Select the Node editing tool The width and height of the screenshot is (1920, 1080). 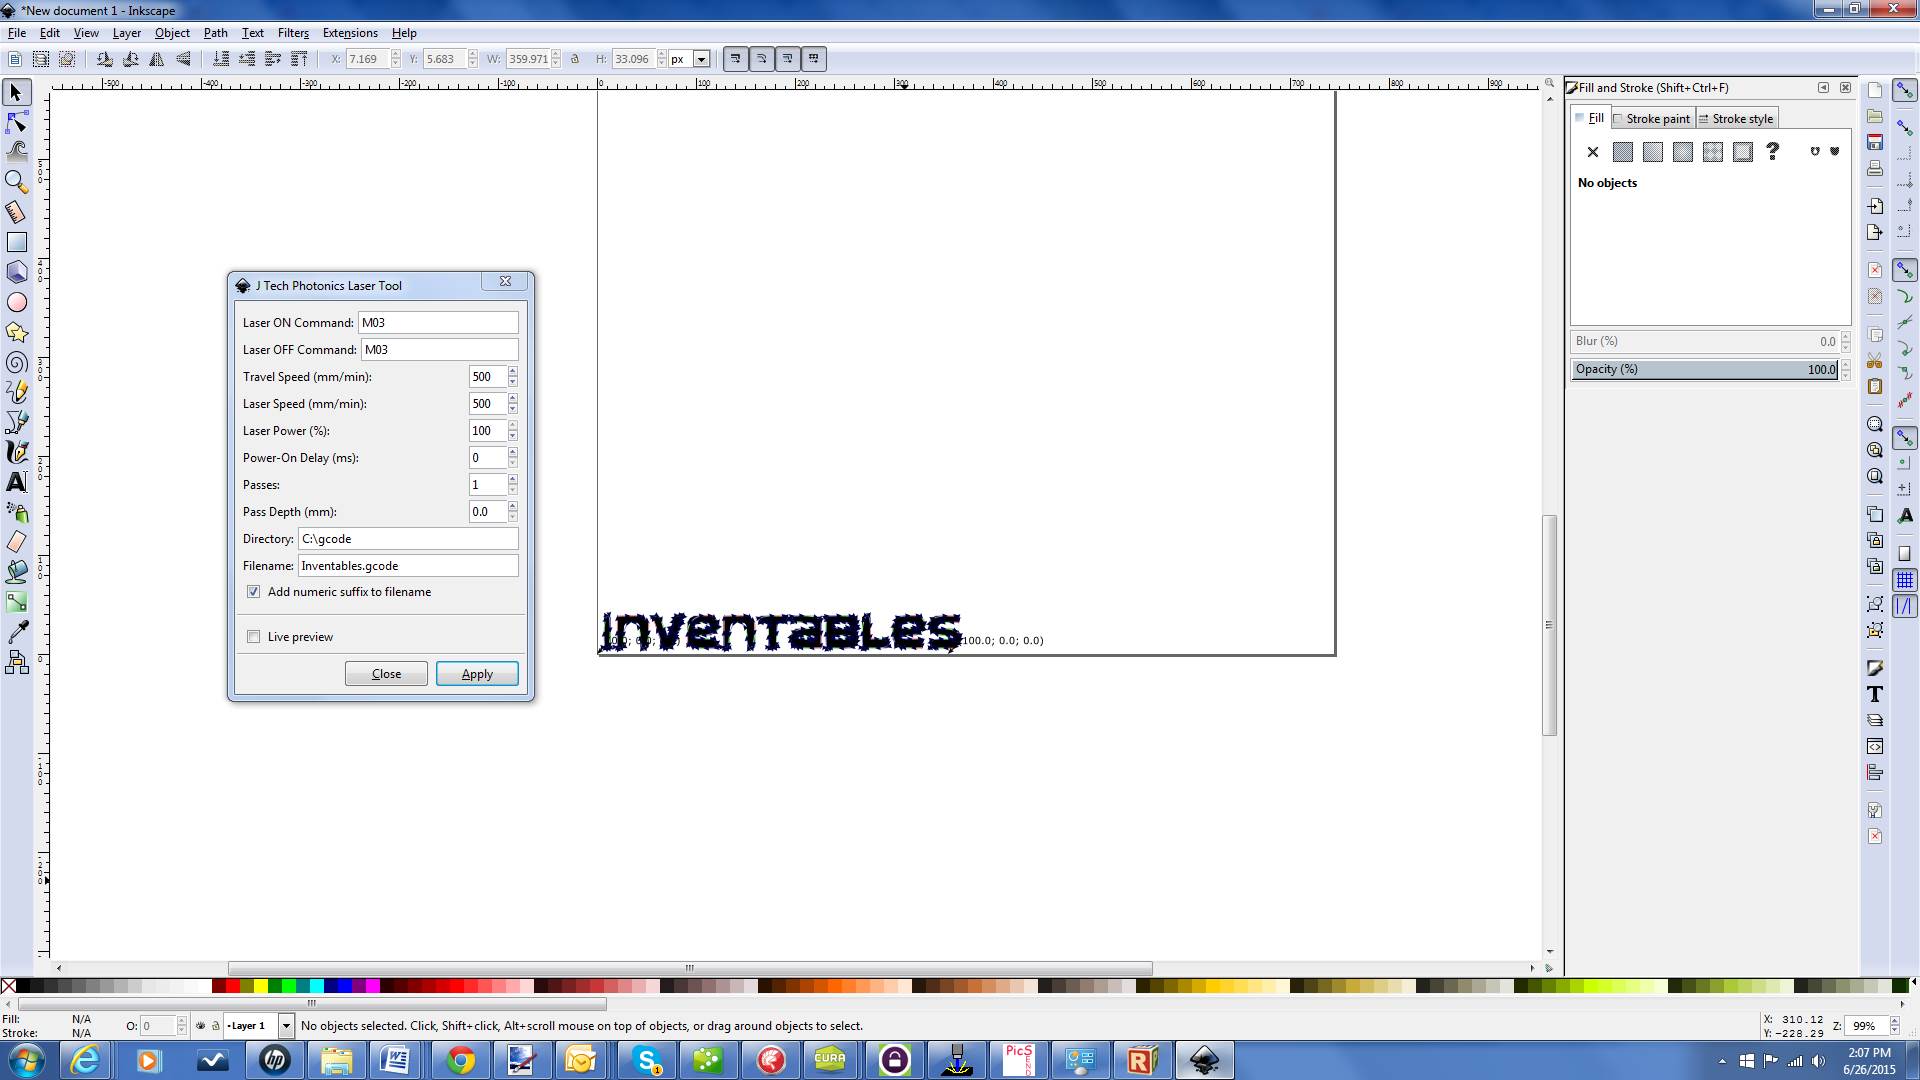point(17,123)
